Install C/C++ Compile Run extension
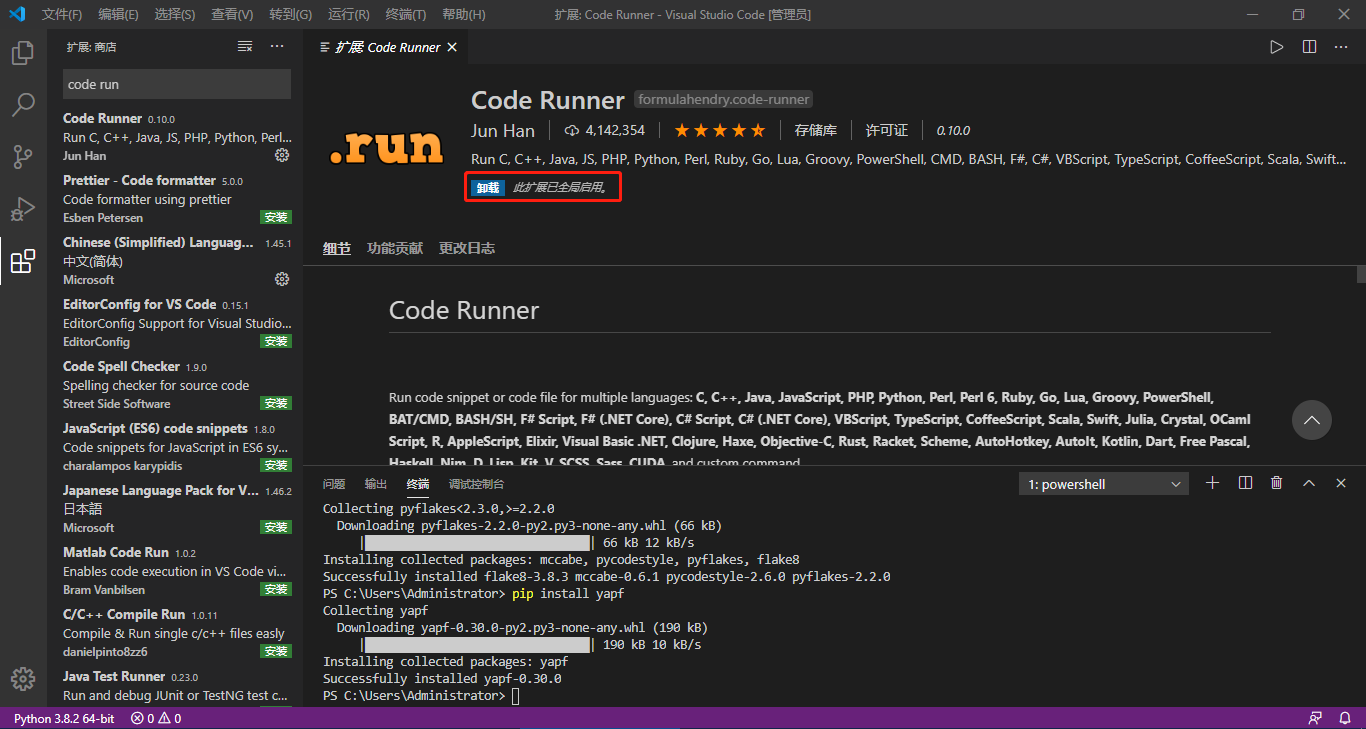This screenshot has width=1366, height=729. tap(275, 651)
